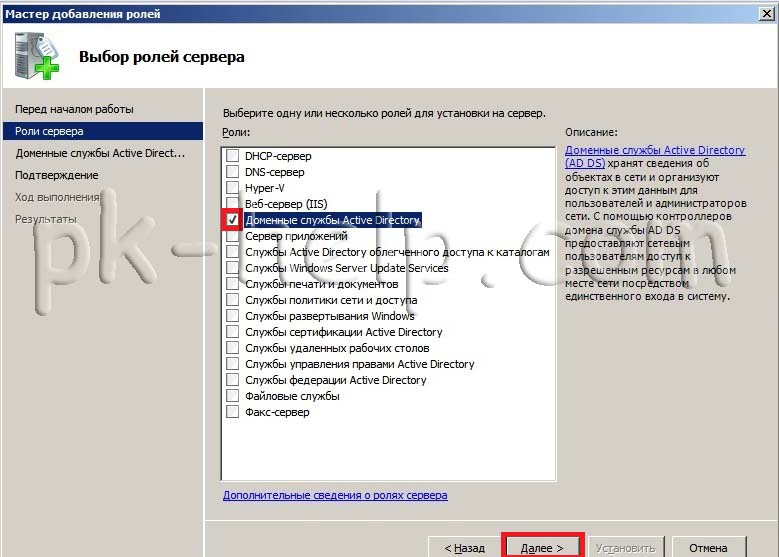
Task: Uncheck Доменные службы Active Directory checkbox
Action: click(232, 220)
